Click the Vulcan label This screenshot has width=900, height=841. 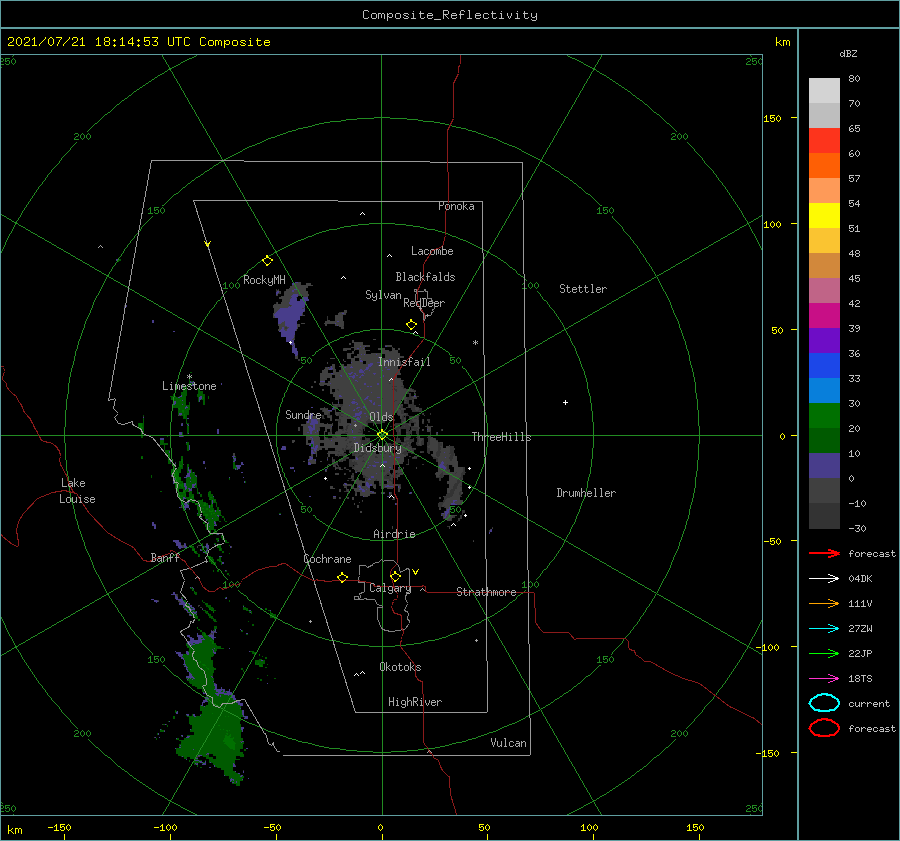[x=508, y=743]
